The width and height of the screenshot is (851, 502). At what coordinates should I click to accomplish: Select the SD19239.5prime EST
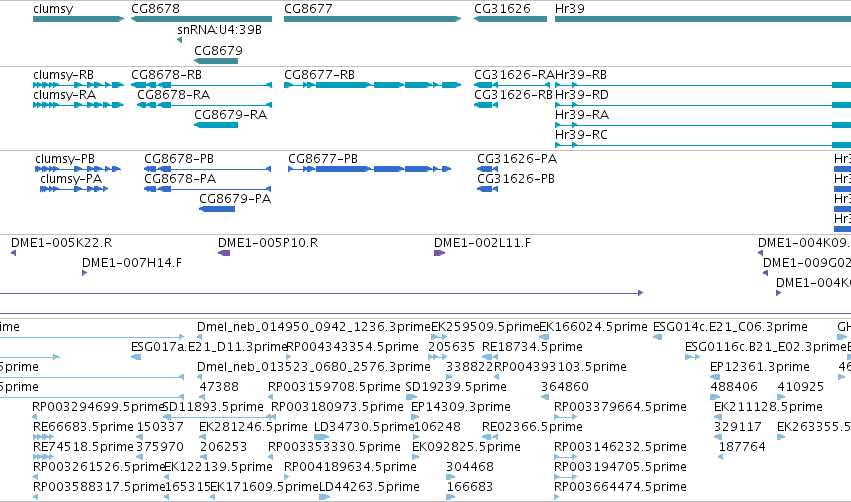409,397
